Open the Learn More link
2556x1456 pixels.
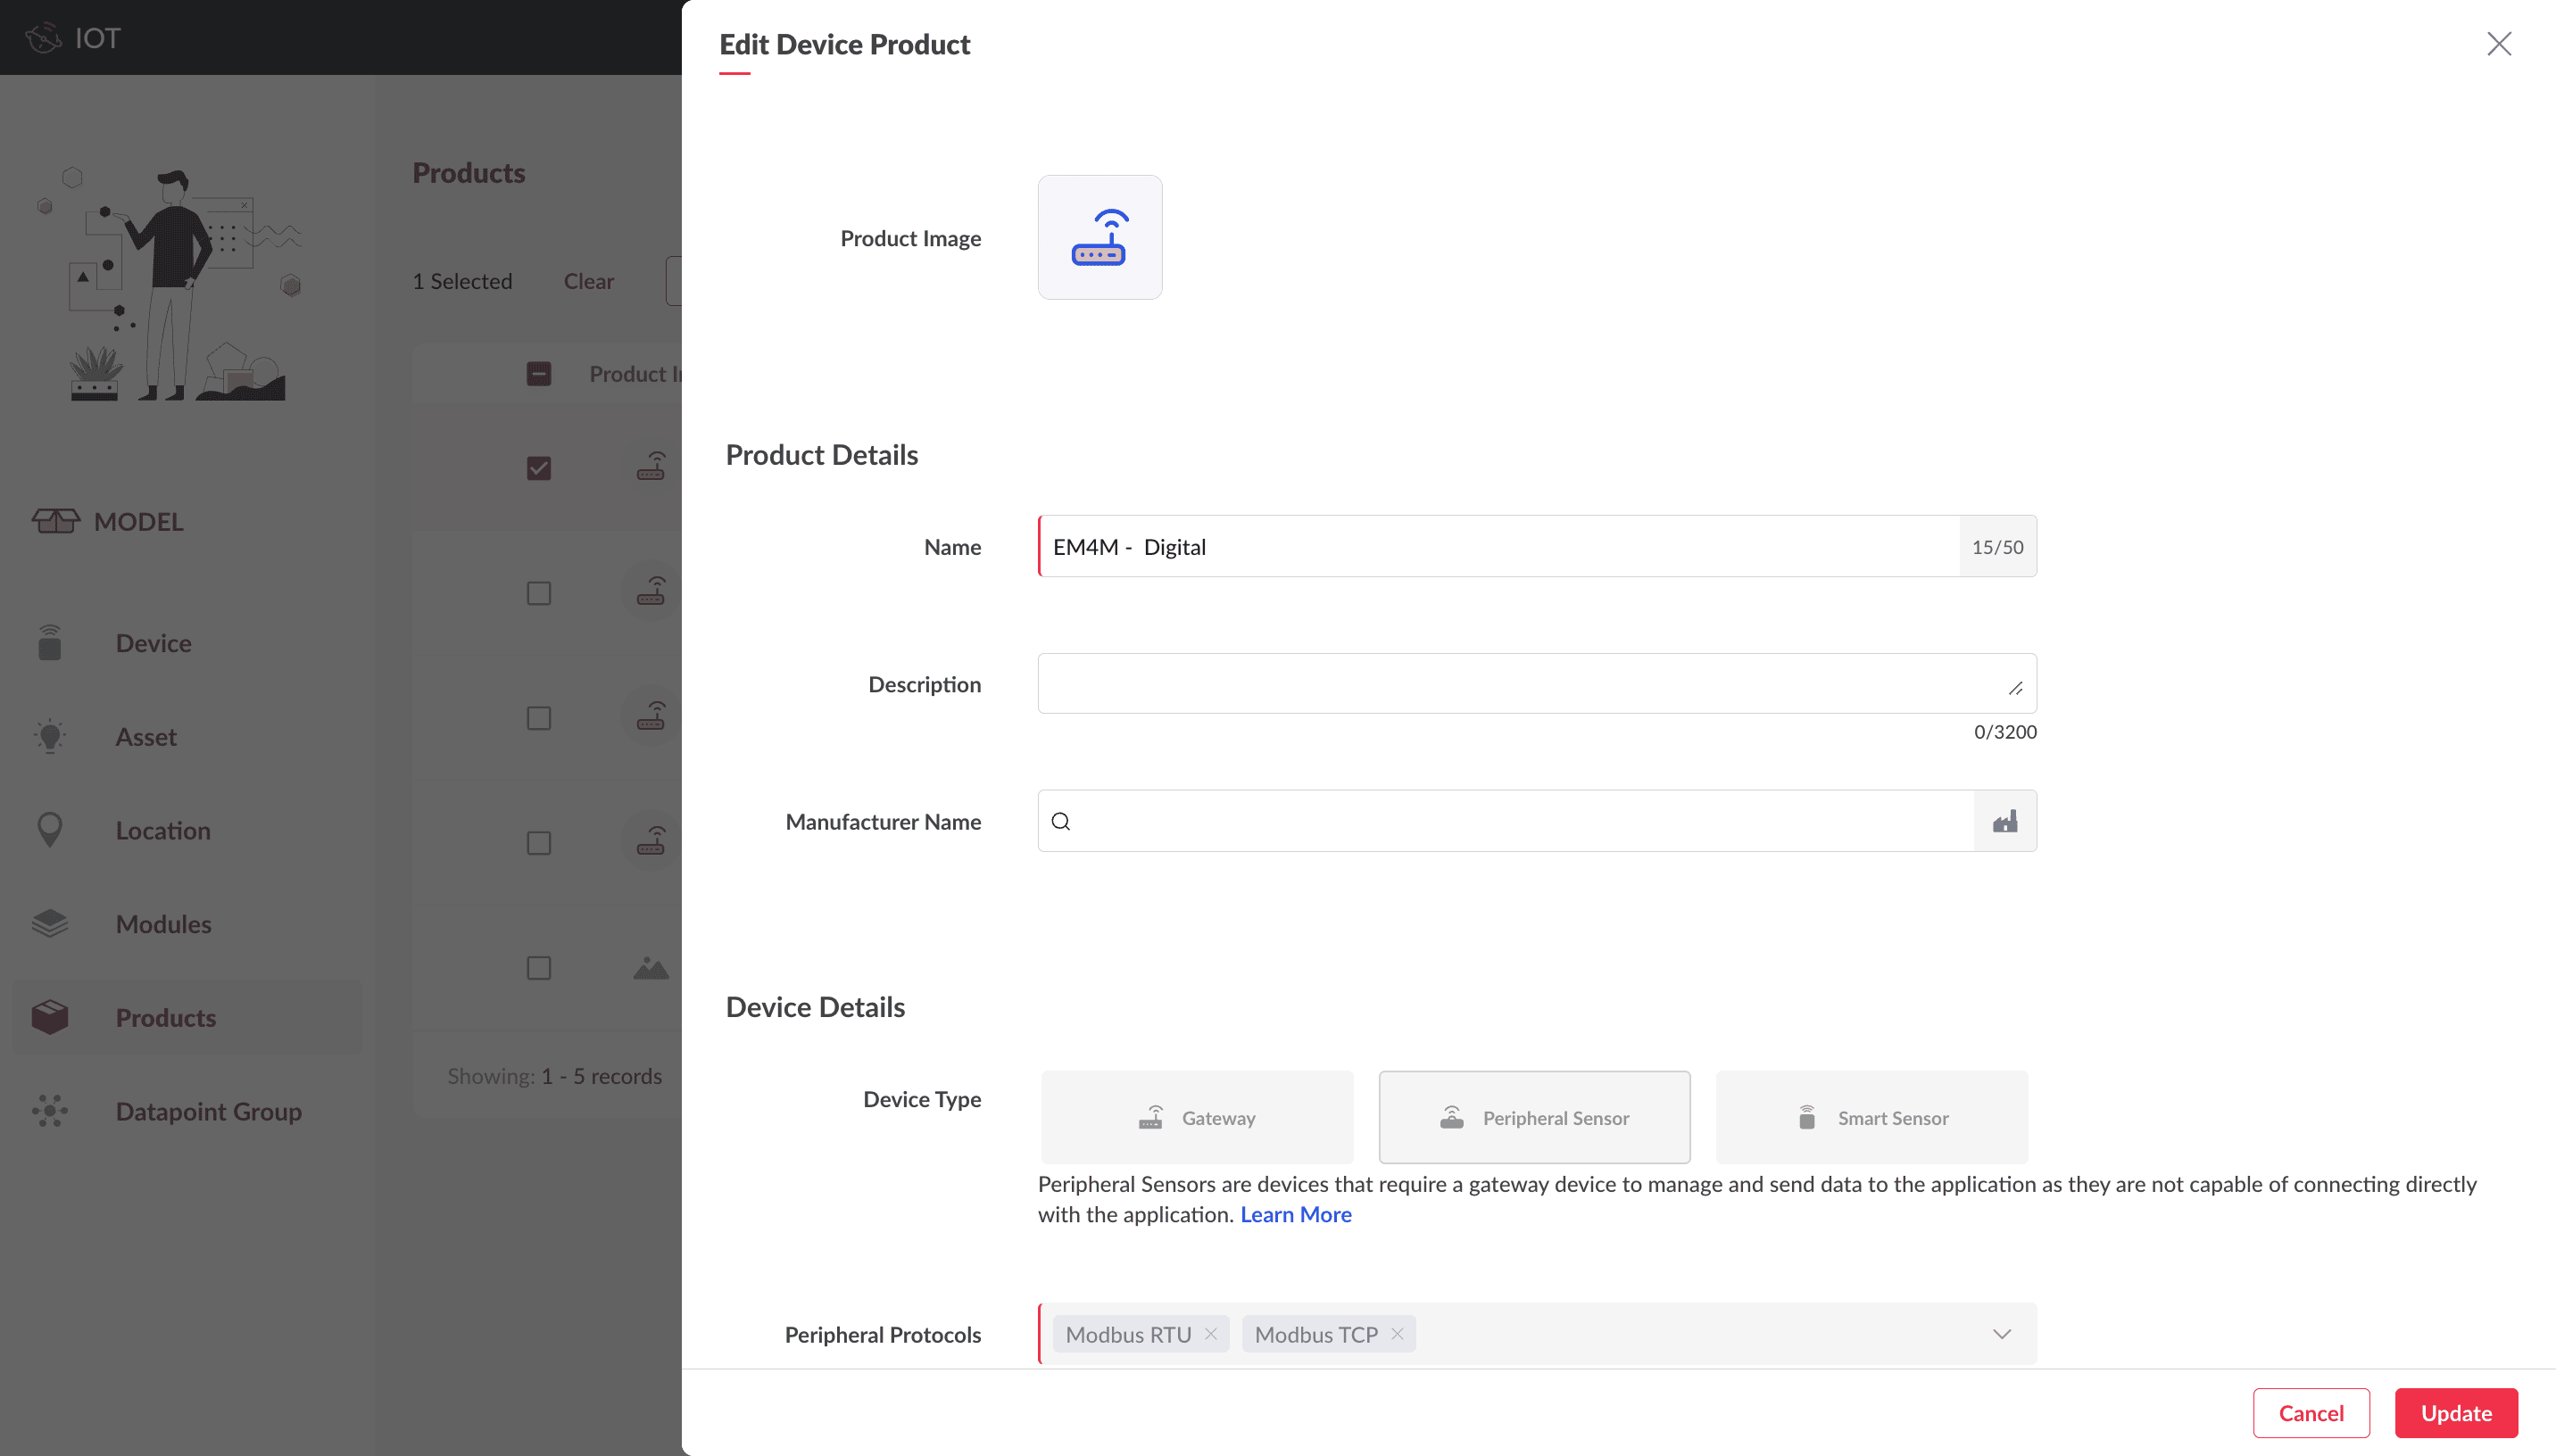pos(1295,1214)
